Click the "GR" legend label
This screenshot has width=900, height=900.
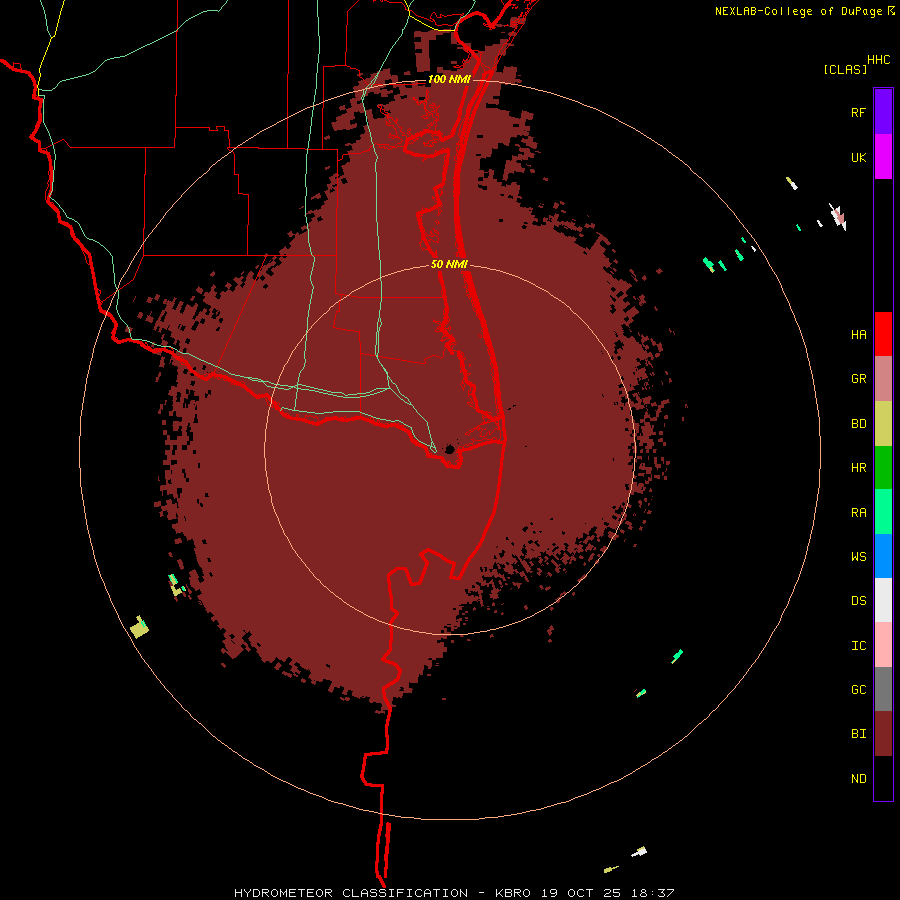point(858,379)
